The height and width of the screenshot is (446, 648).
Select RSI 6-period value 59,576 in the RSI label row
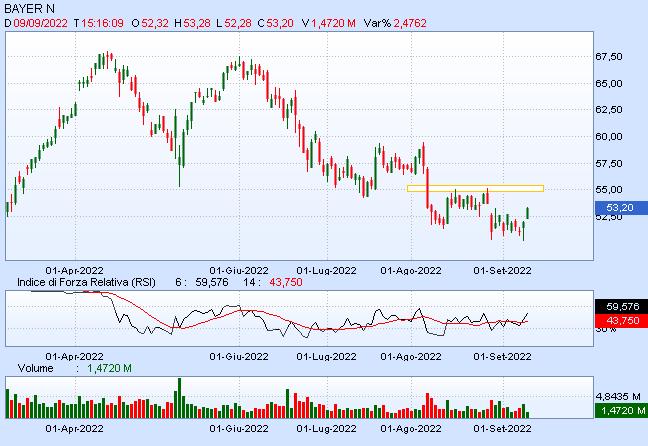212,282
